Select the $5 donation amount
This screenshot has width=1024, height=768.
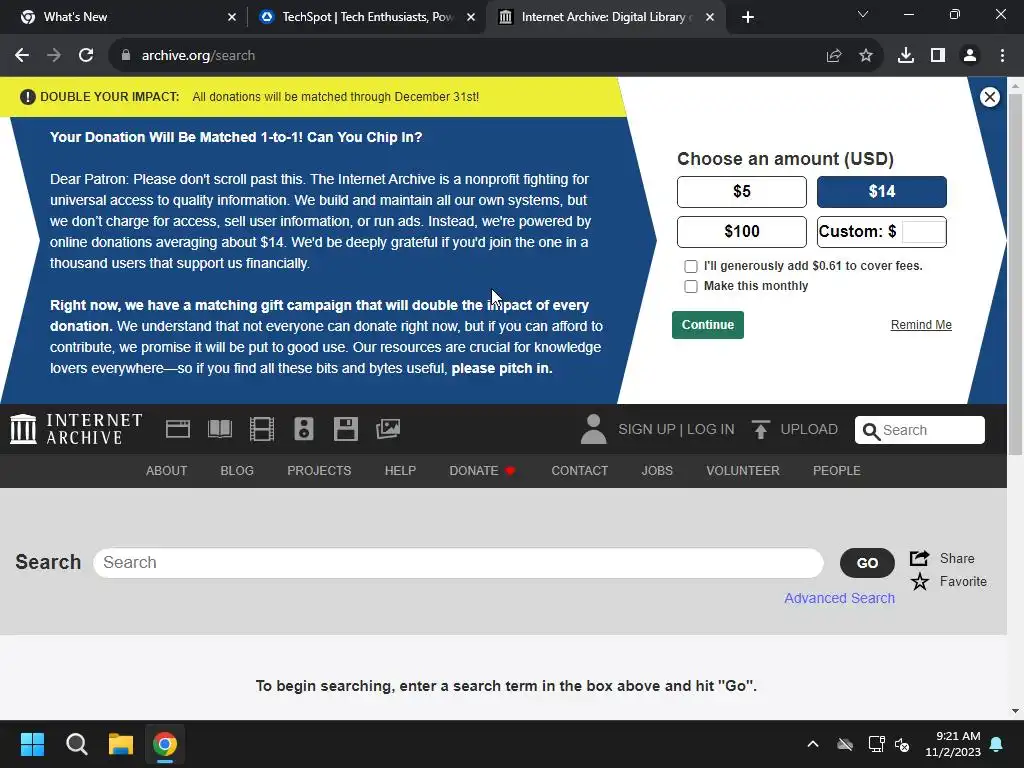tap(741, 192)
